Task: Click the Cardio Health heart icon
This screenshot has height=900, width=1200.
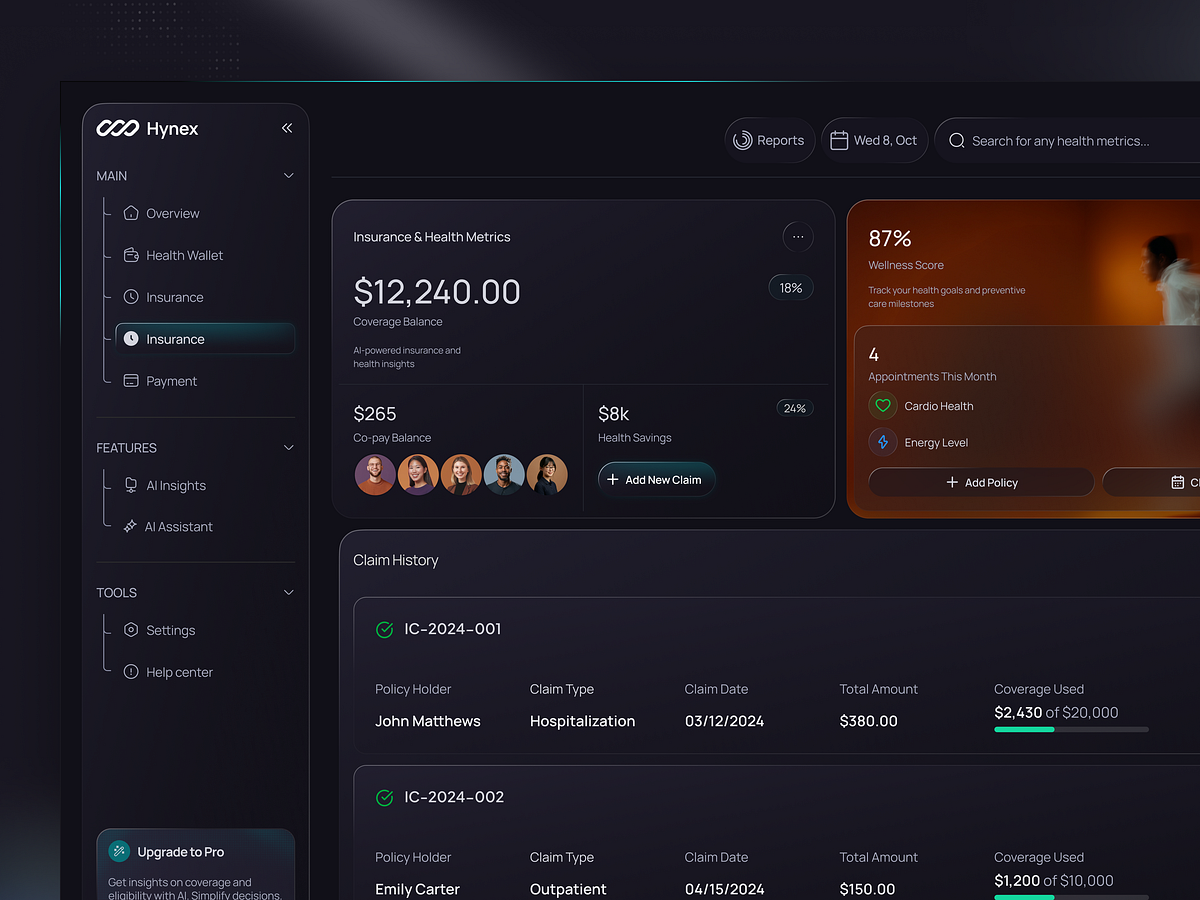Action: point(883,406)
